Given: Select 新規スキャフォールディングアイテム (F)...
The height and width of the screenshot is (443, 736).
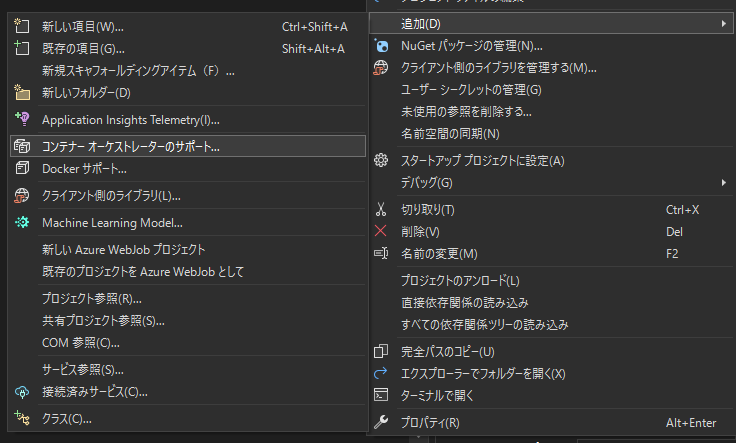Looking at the screenshot, I should [188, 71].
